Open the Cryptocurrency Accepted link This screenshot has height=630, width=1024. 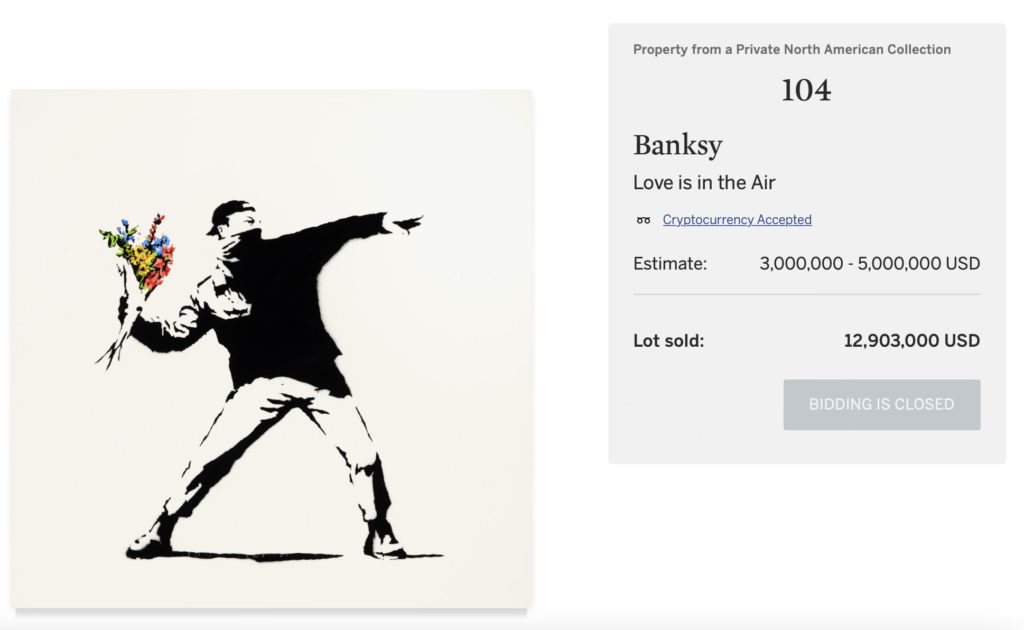(x=737, y=219)
